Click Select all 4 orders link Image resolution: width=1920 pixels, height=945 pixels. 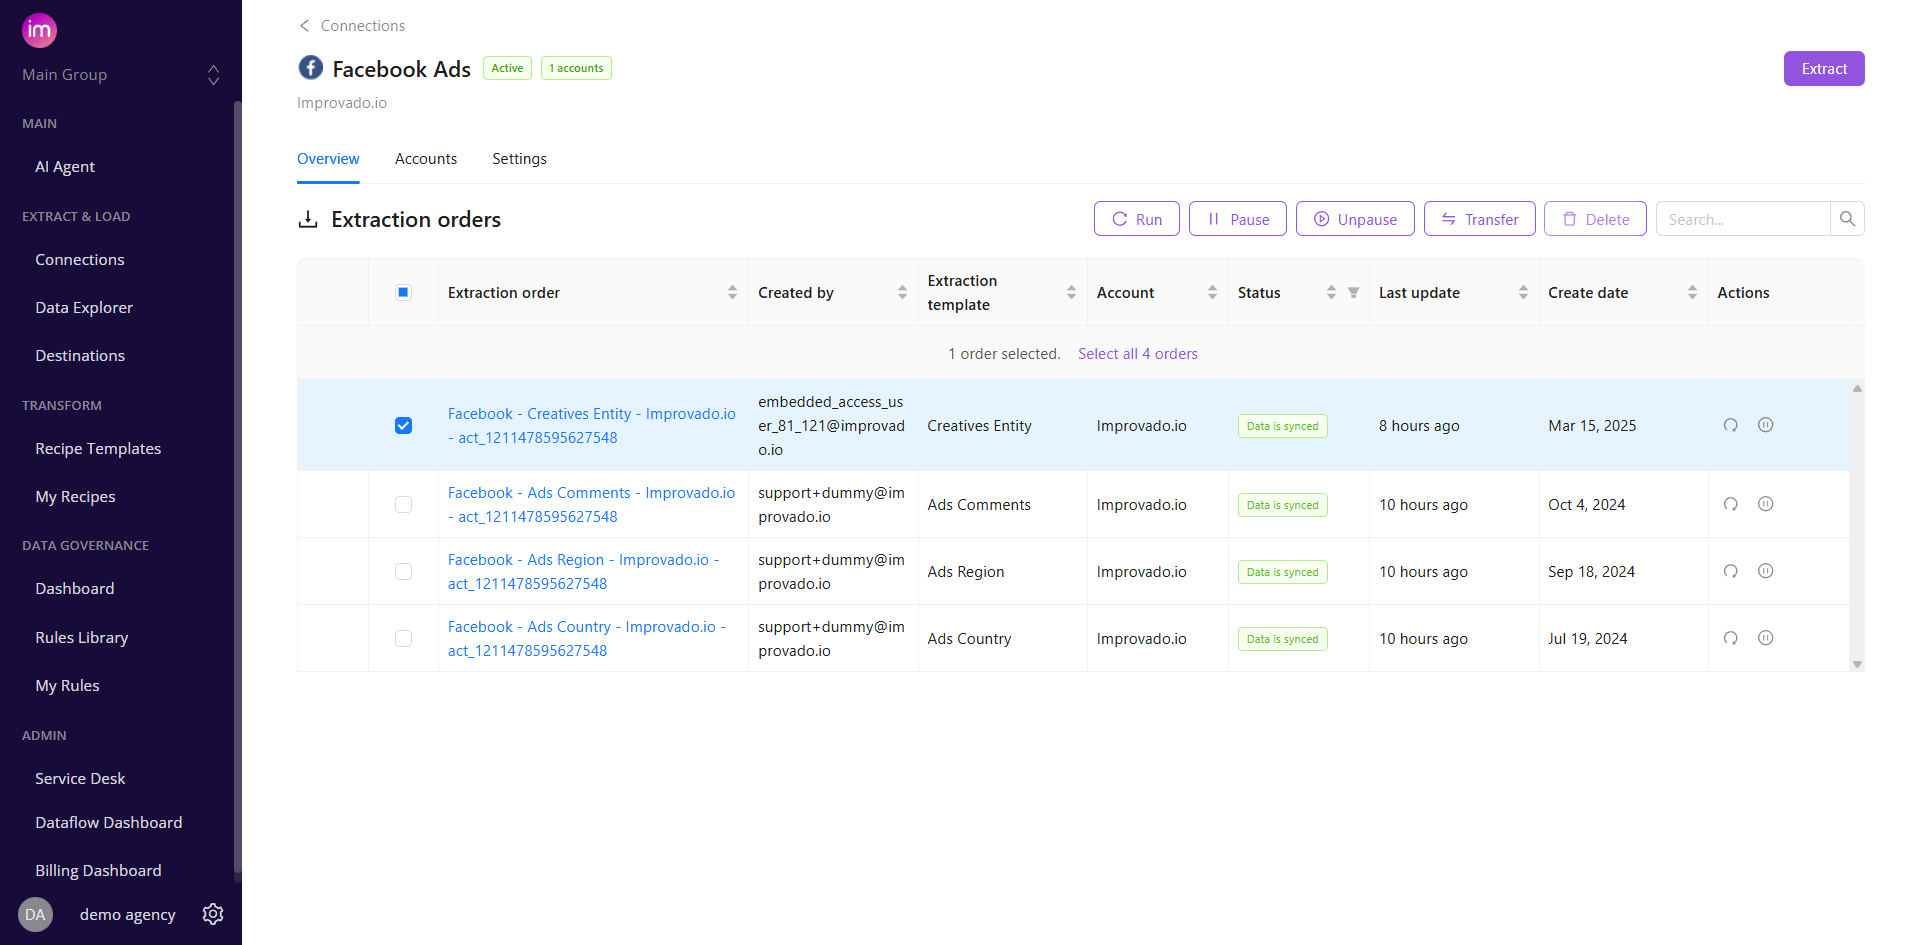1137,354
